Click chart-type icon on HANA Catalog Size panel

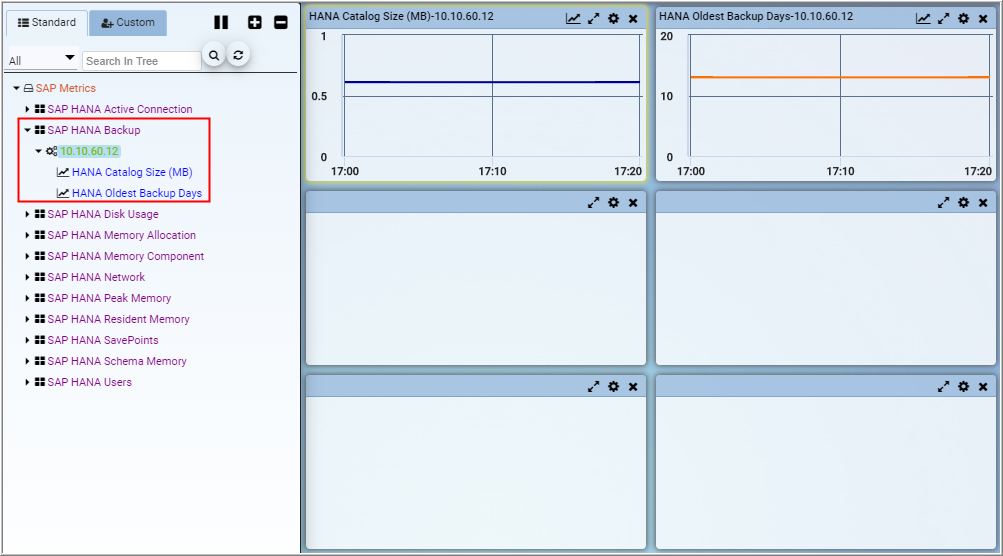point(573,19)
